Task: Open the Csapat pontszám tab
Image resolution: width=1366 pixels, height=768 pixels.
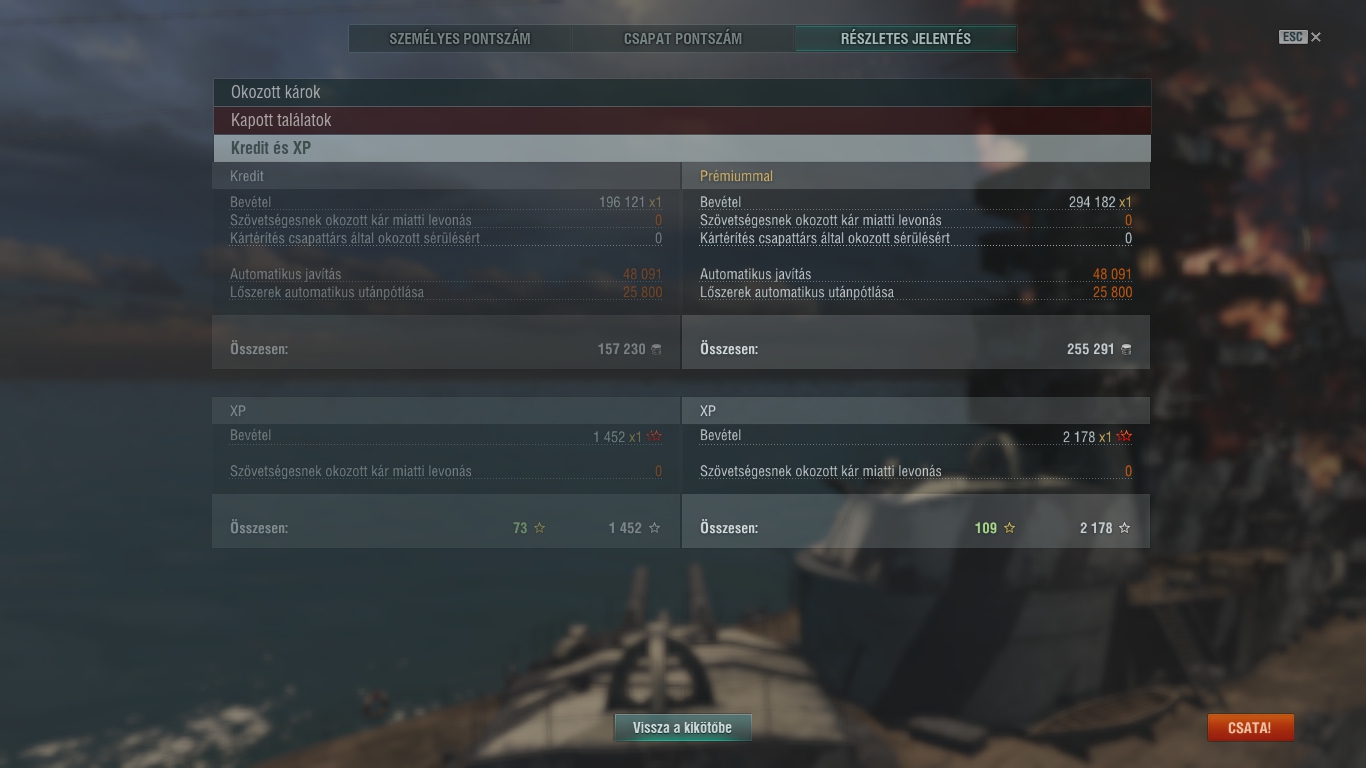Action: tap(683, 39)
